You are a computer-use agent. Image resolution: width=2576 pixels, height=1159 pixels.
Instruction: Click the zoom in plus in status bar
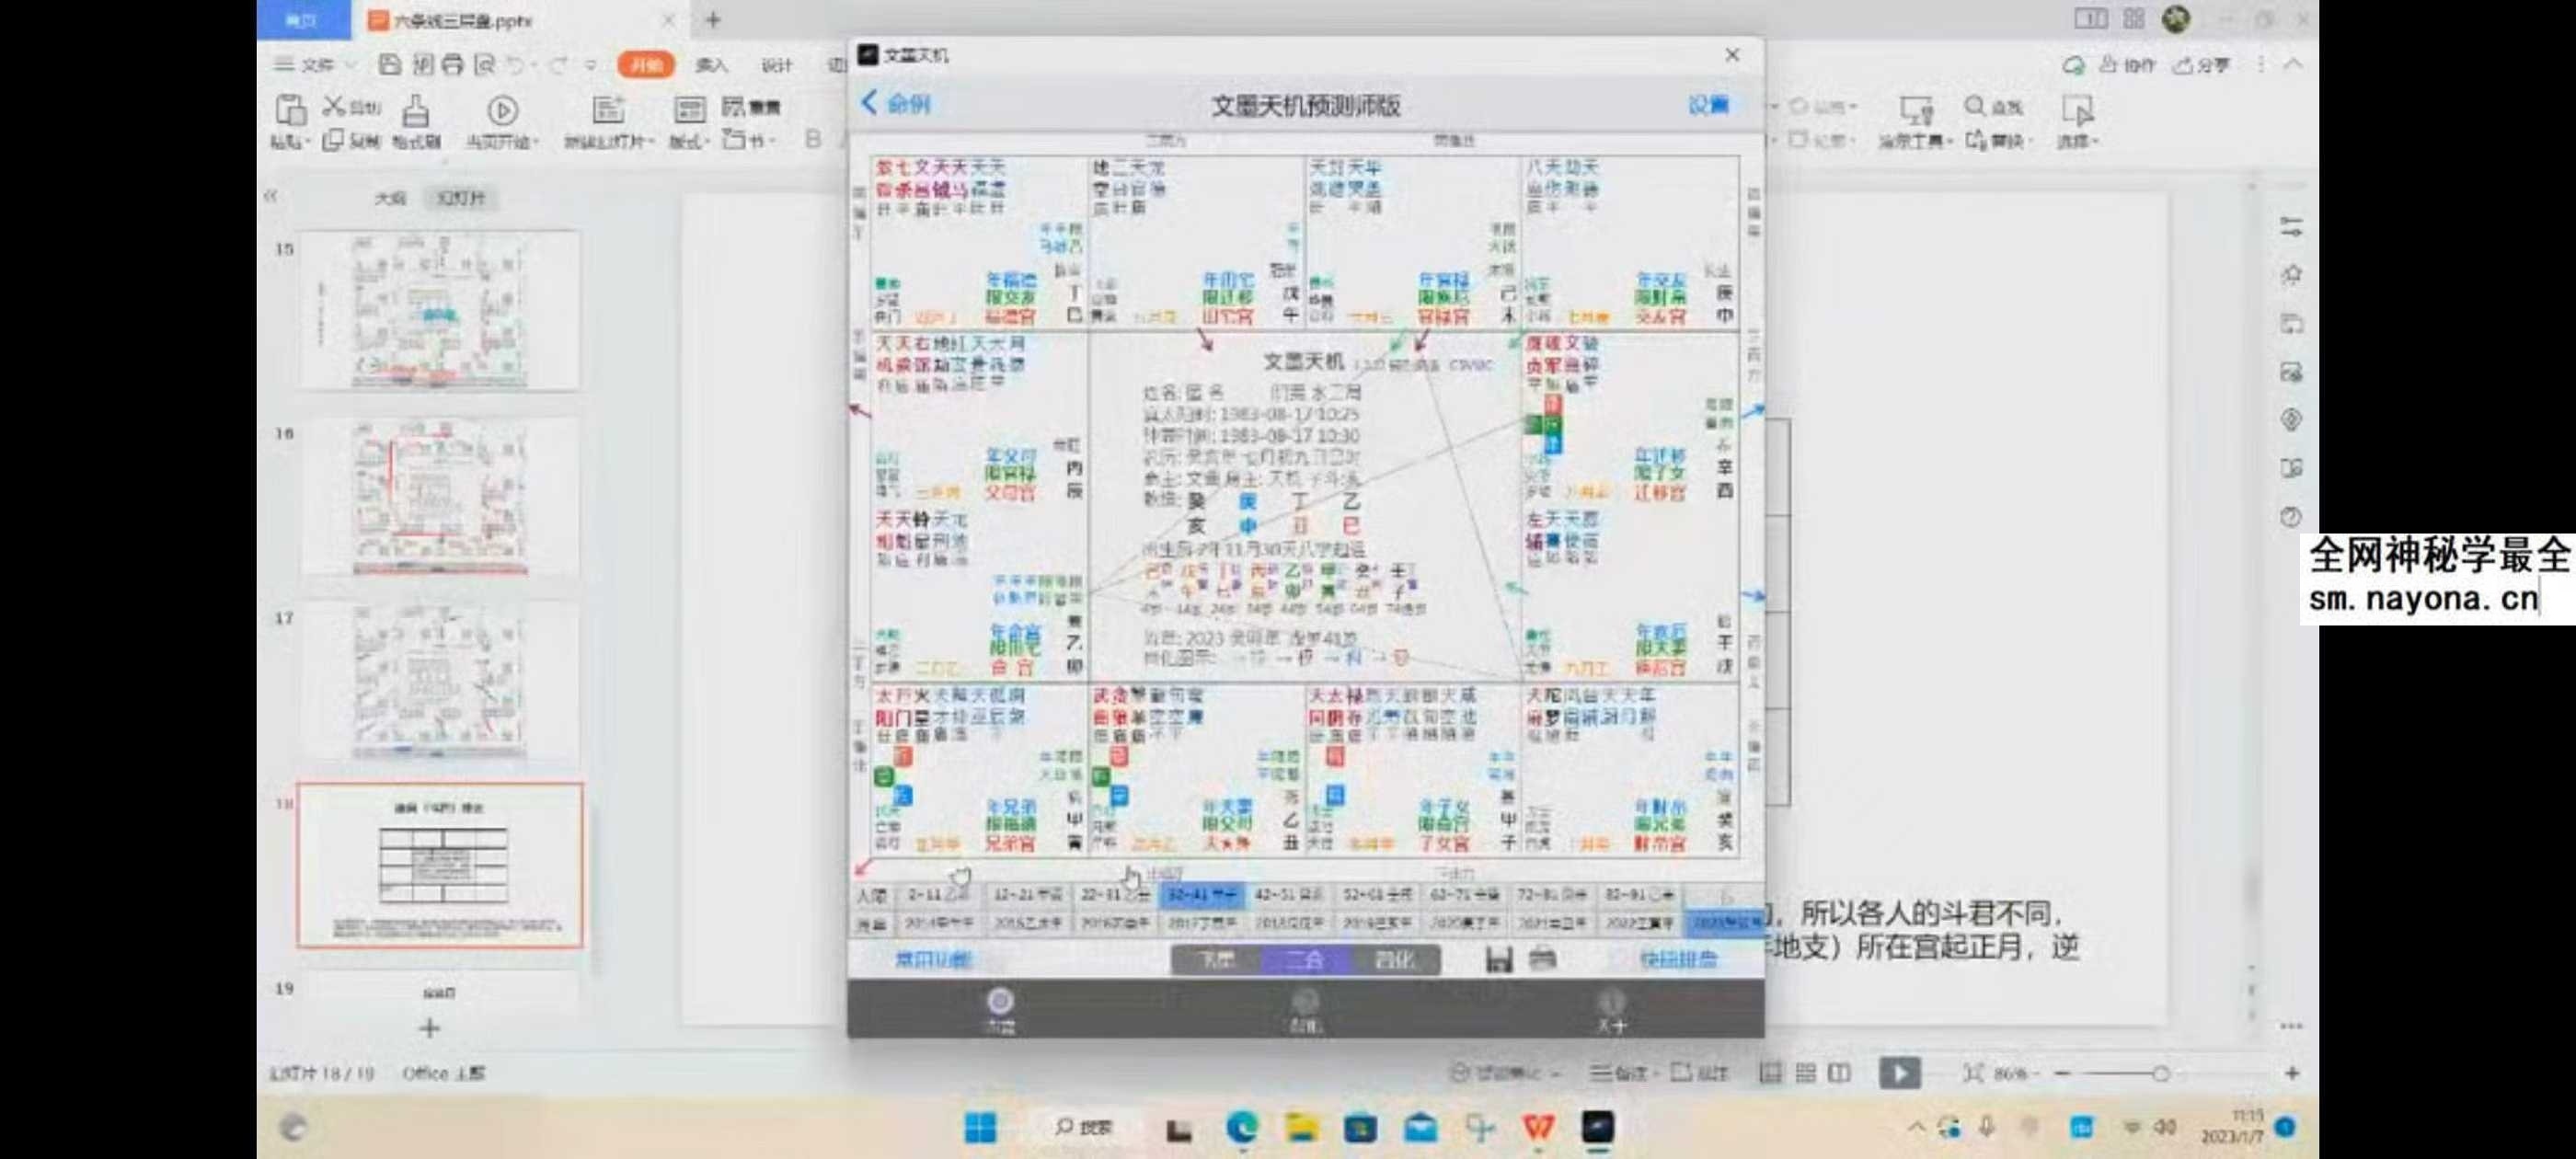pyautogui.click(x=2292, y=1073)
